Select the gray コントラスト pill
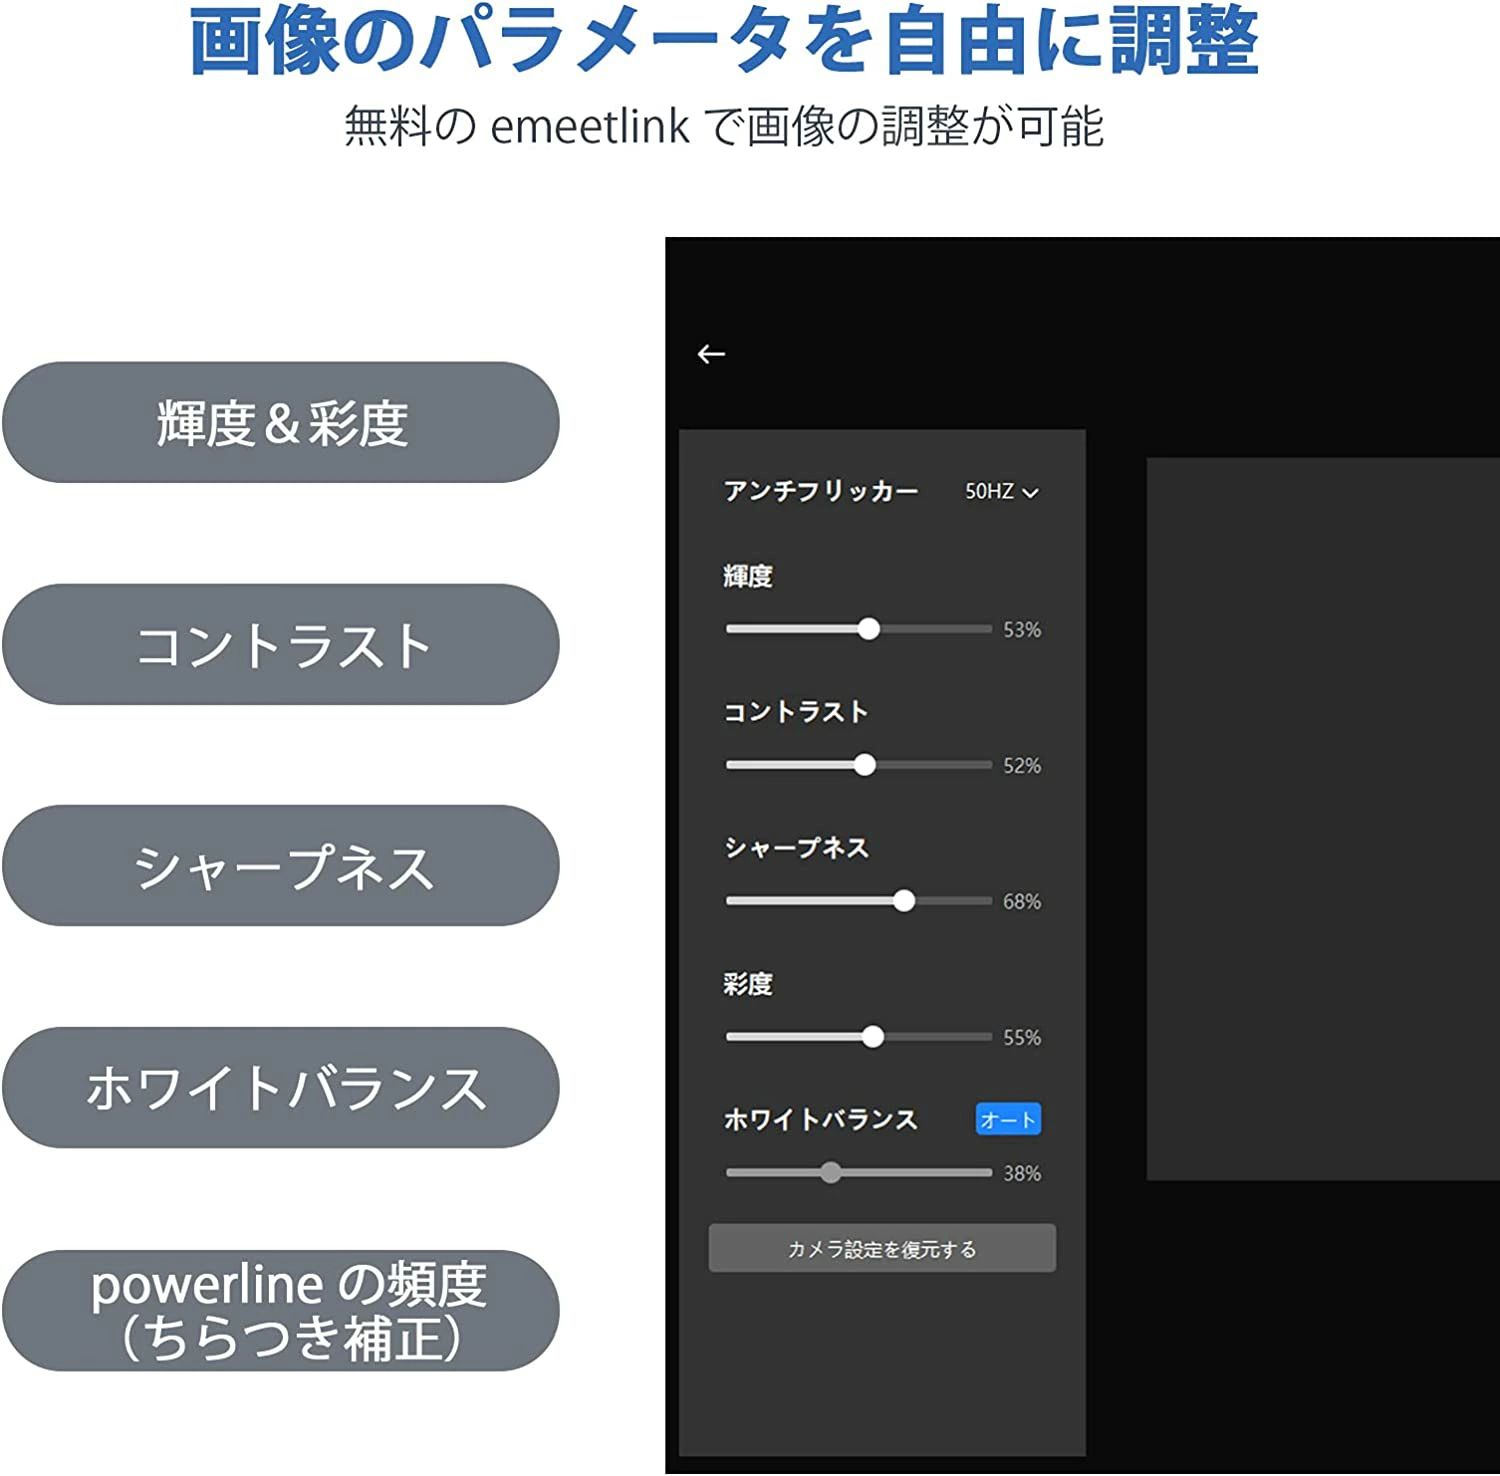1500x1476 pixels. coord(281,645)
